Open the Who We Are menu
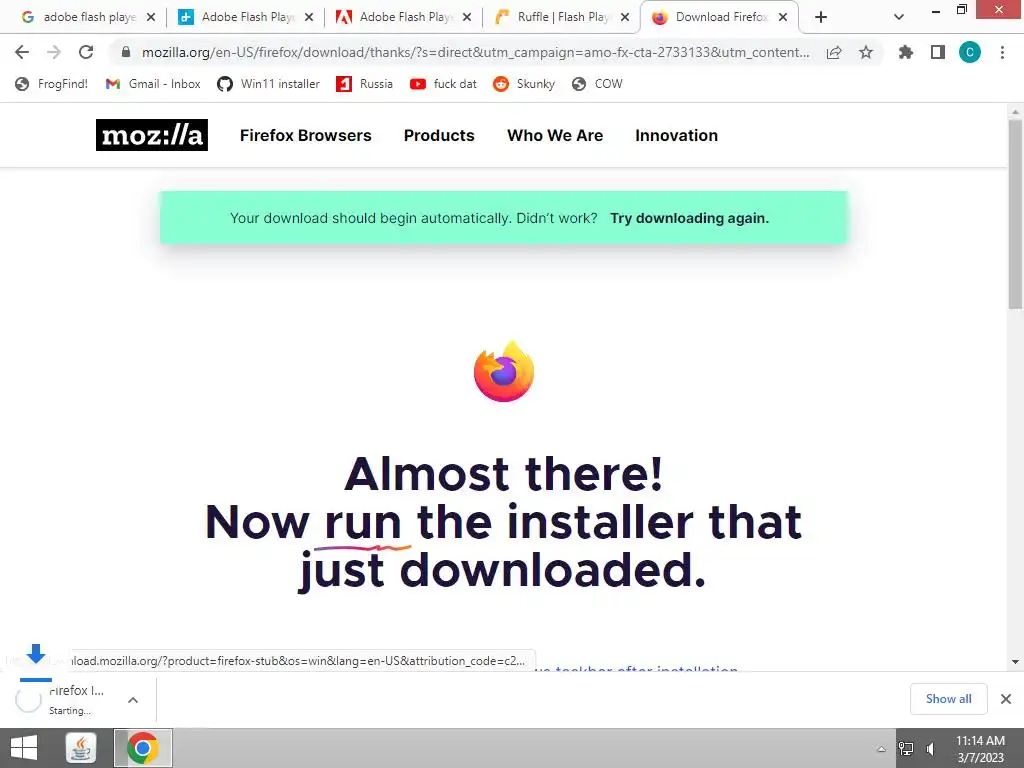Image resolution: width=1024 pixels, height=768 pixels. (555, 135)
